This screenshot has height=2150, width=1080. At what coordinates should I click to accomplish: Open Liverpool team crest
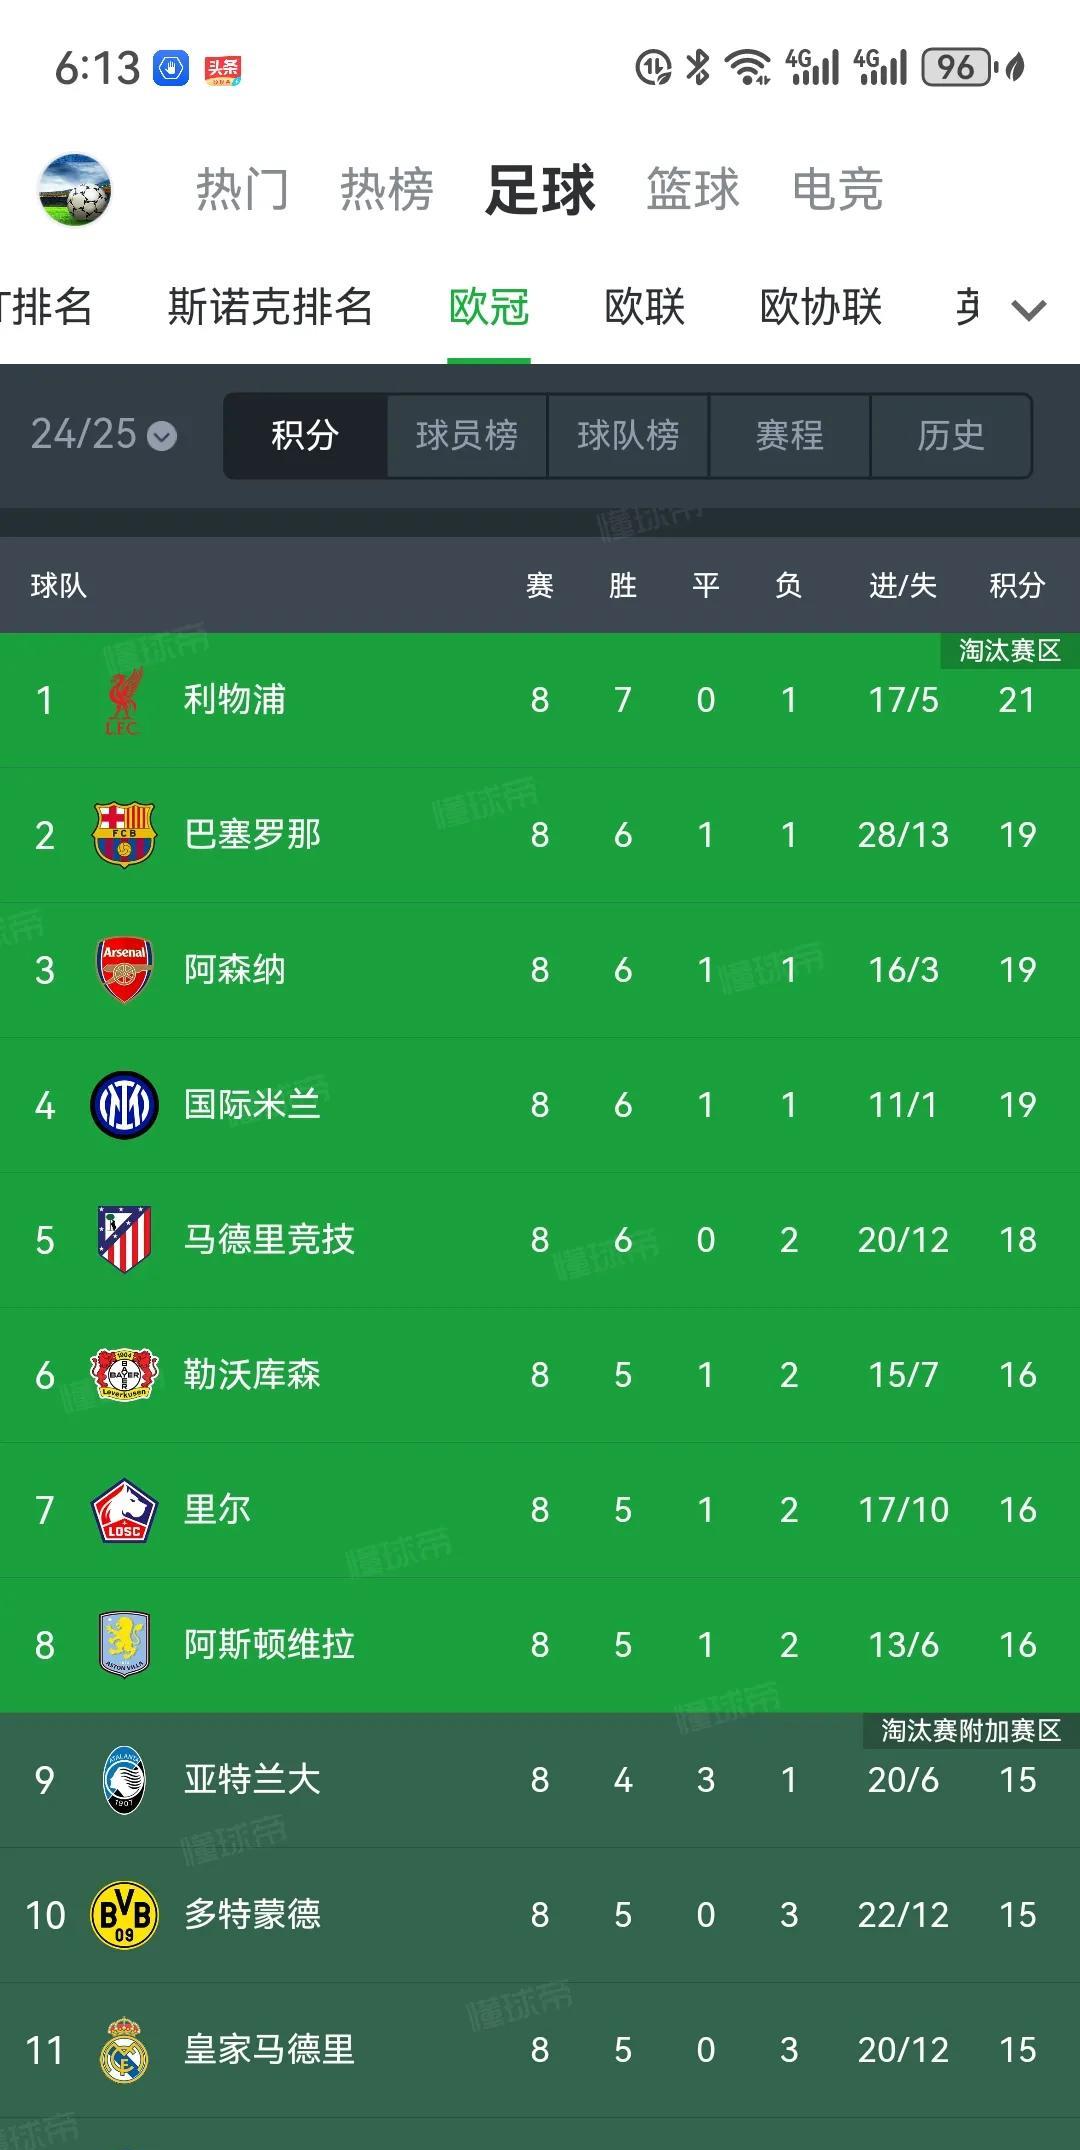[123, 701]
